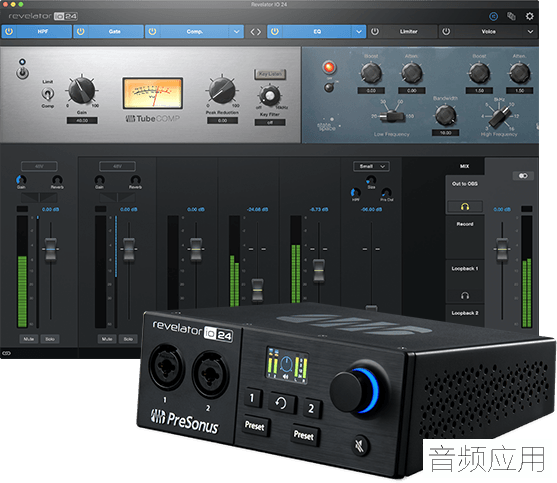Screen dimensions: 557x483
Task: Select the Out to OBS mix
Action: coord(465,184)
